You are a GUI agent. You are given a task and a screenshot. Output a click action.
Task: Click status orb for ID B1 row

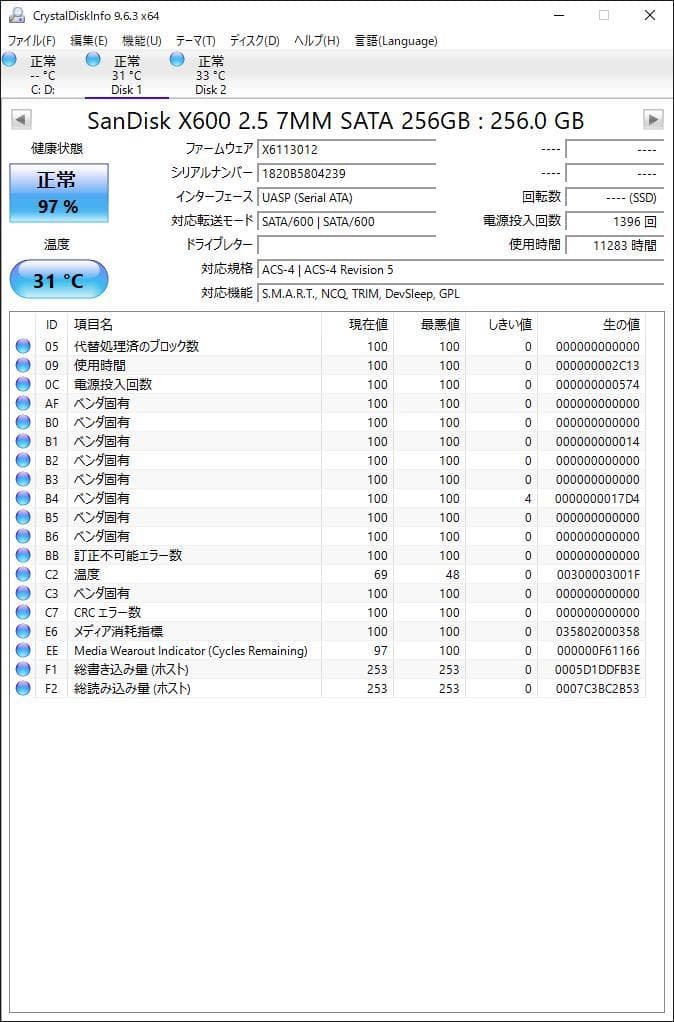coord(23,441)
